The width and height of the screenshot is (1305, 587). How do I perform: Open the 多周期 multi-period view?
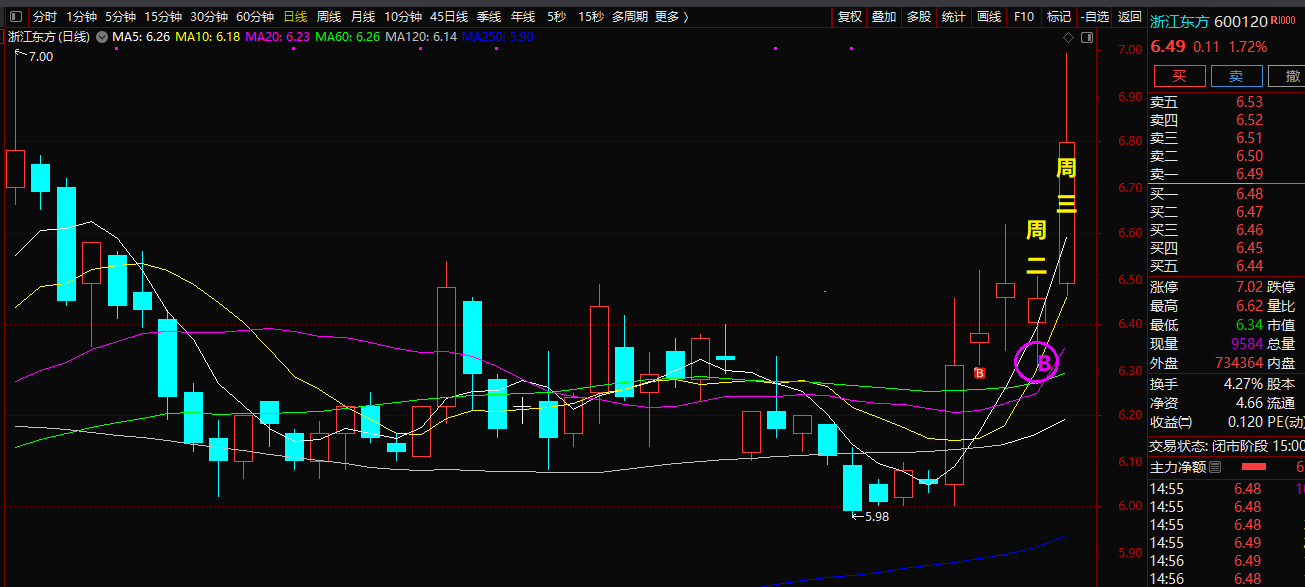pos(630,17)
